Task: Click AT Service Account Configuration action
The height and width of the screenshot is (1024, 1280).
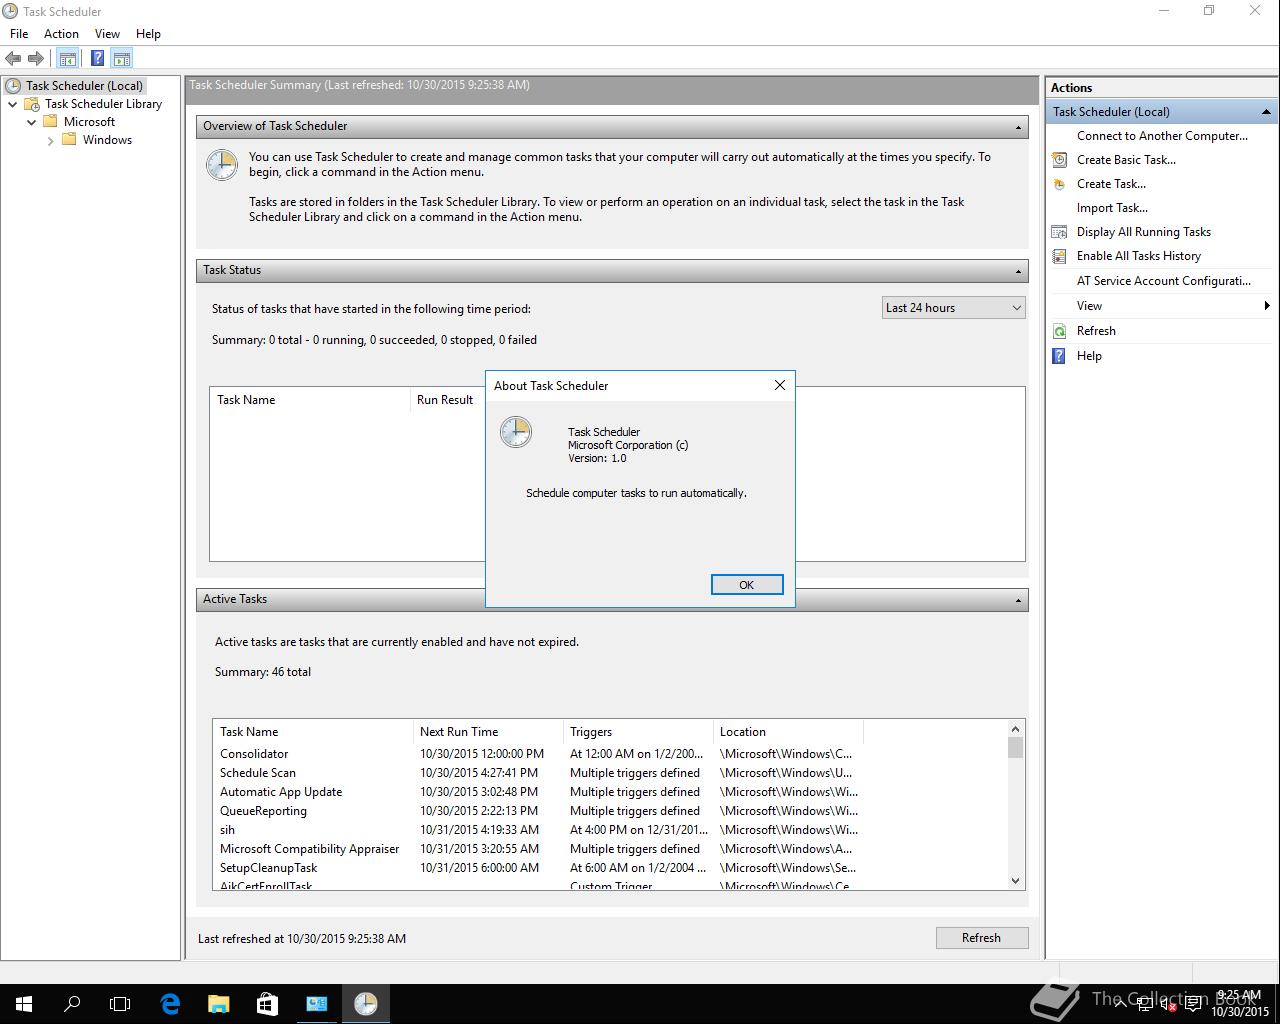Action: [1163, 281]
